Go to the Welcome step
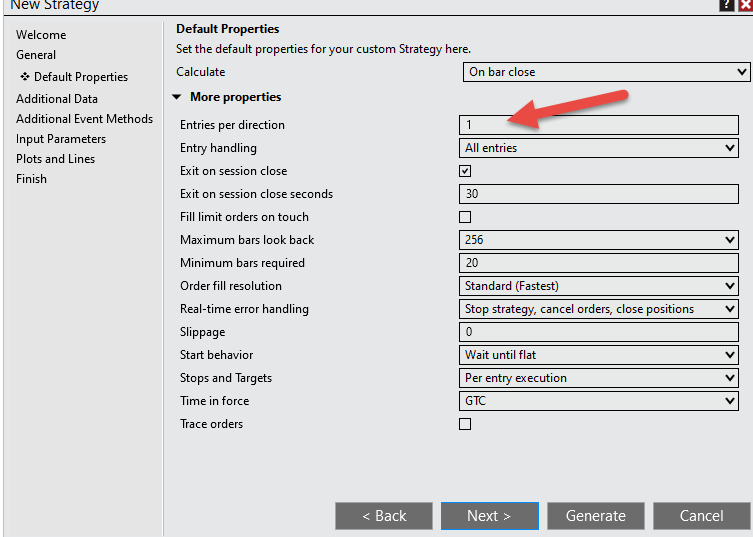The image size is (753, 537). pos(41,35)
